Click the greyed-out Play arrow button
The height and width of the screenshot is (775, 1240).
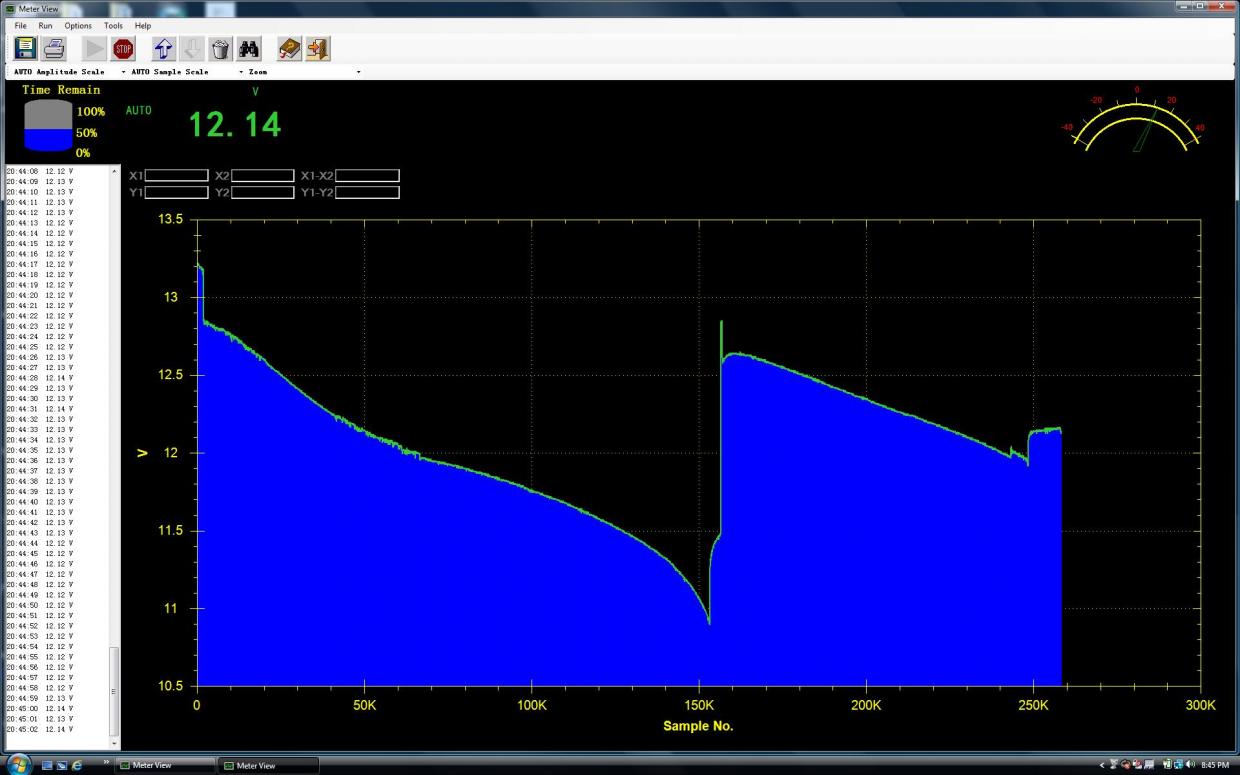(95, 48)
